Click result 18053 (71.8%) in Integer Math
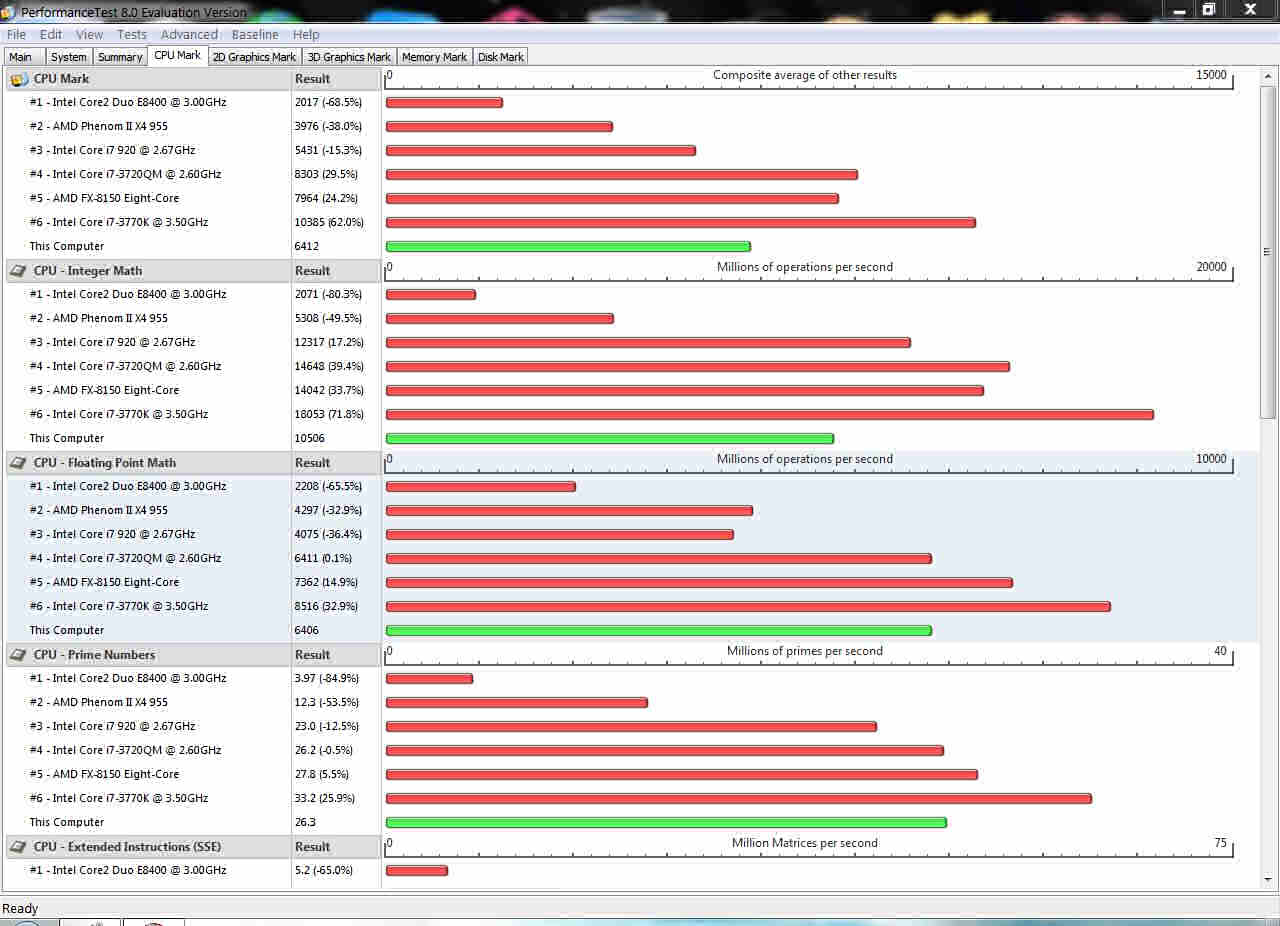Screen dimensions: 1280x926 click(x=328, y=414)
